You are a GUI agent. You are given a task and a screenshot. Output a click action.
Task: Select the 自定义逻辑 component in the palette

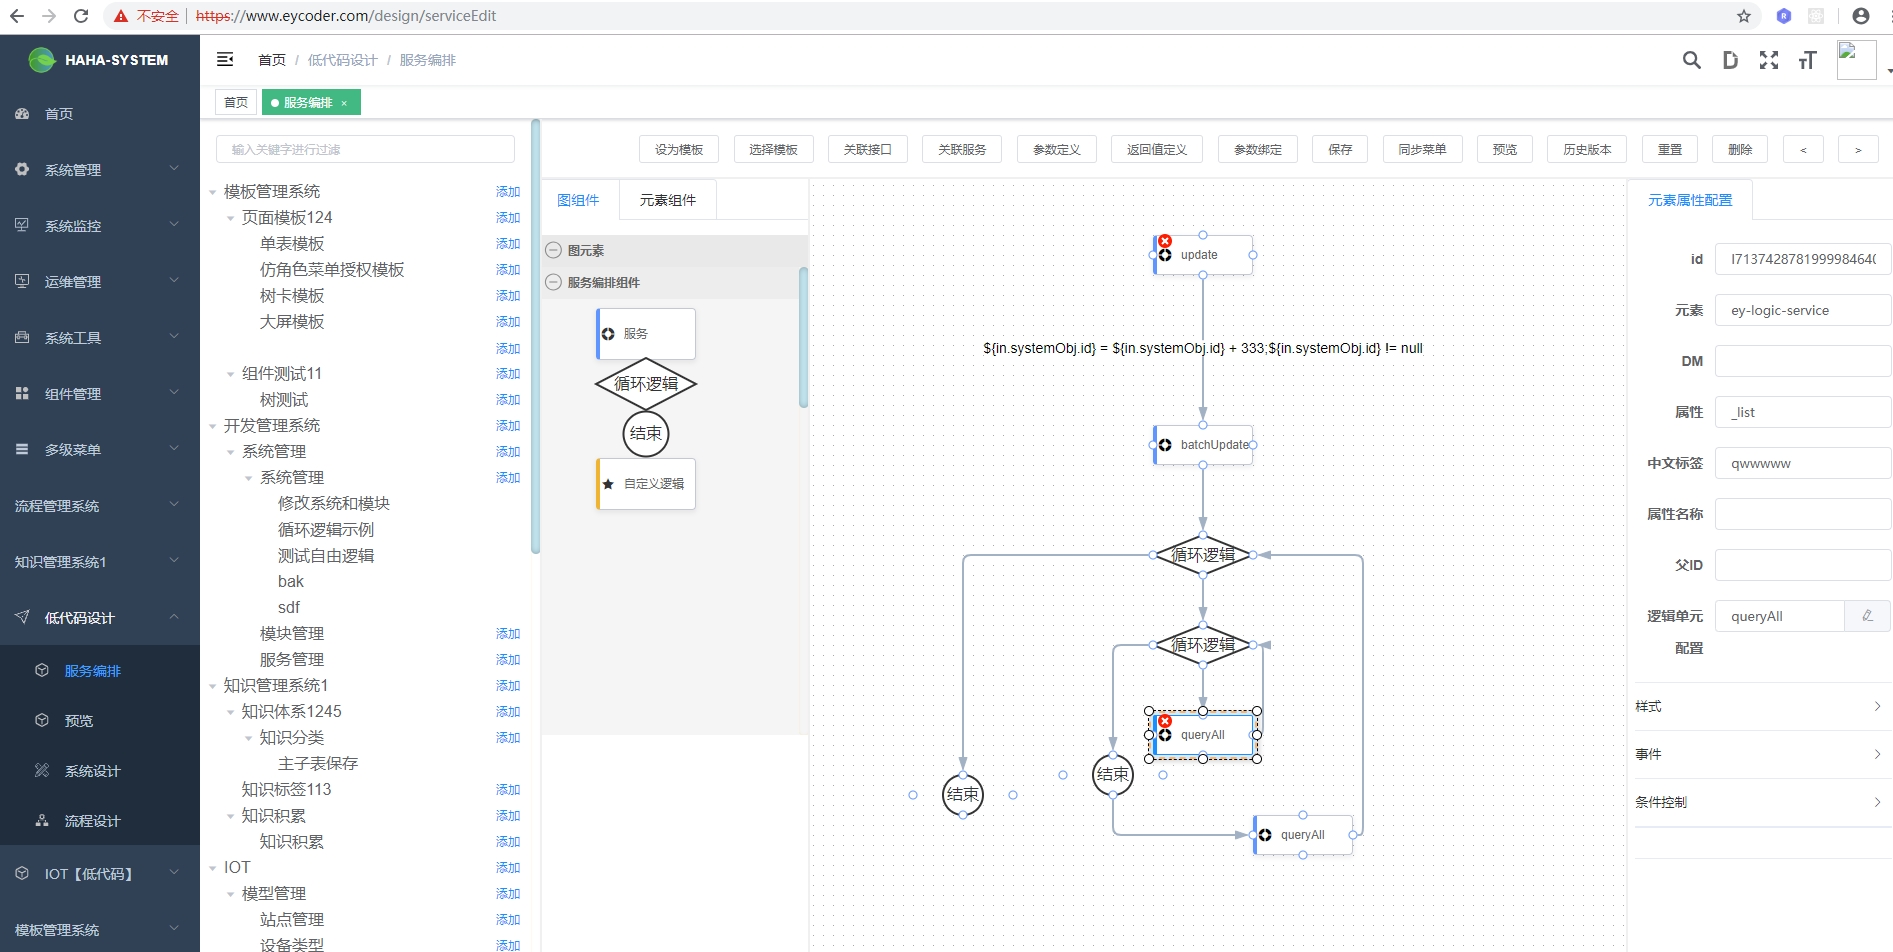tap(646, 484)
